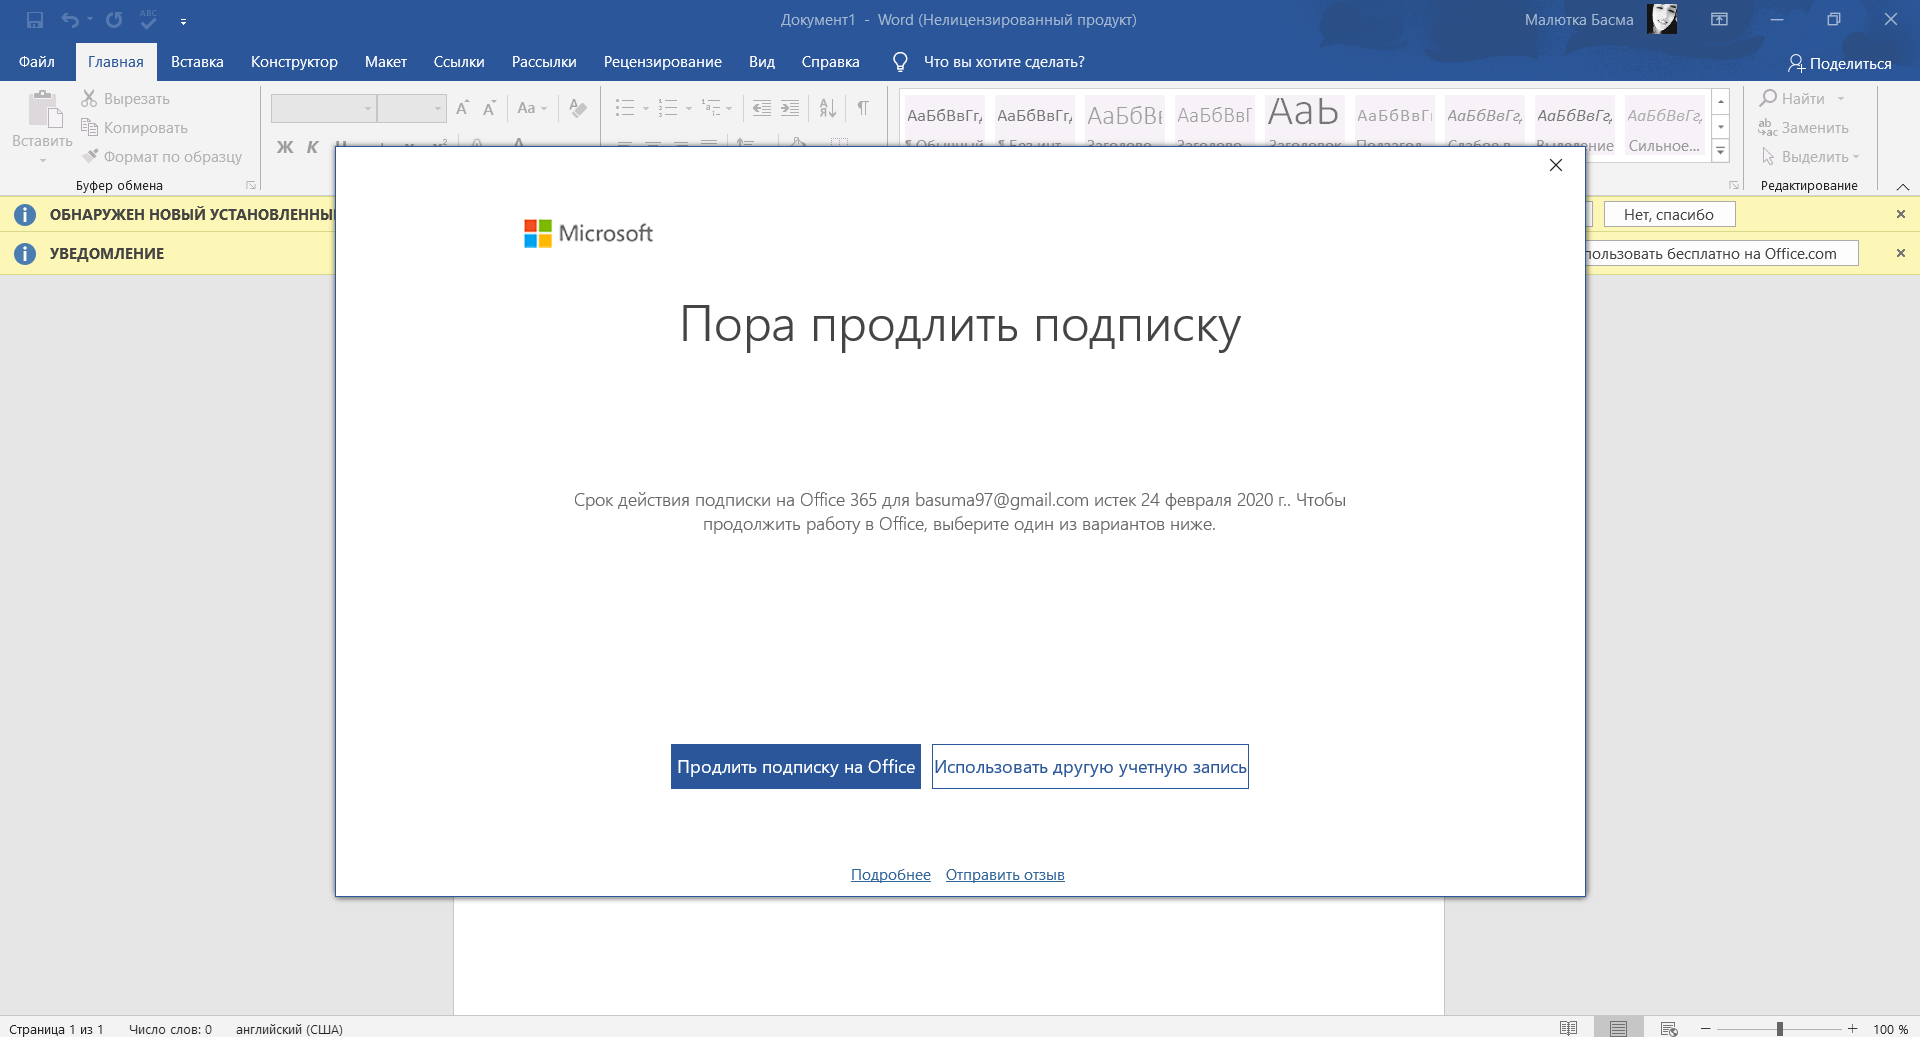Switch to Read Mode view icon
The height and width of the screenshot is (1037, 1920).
pyautogui.click(x=1569, y=1029)
